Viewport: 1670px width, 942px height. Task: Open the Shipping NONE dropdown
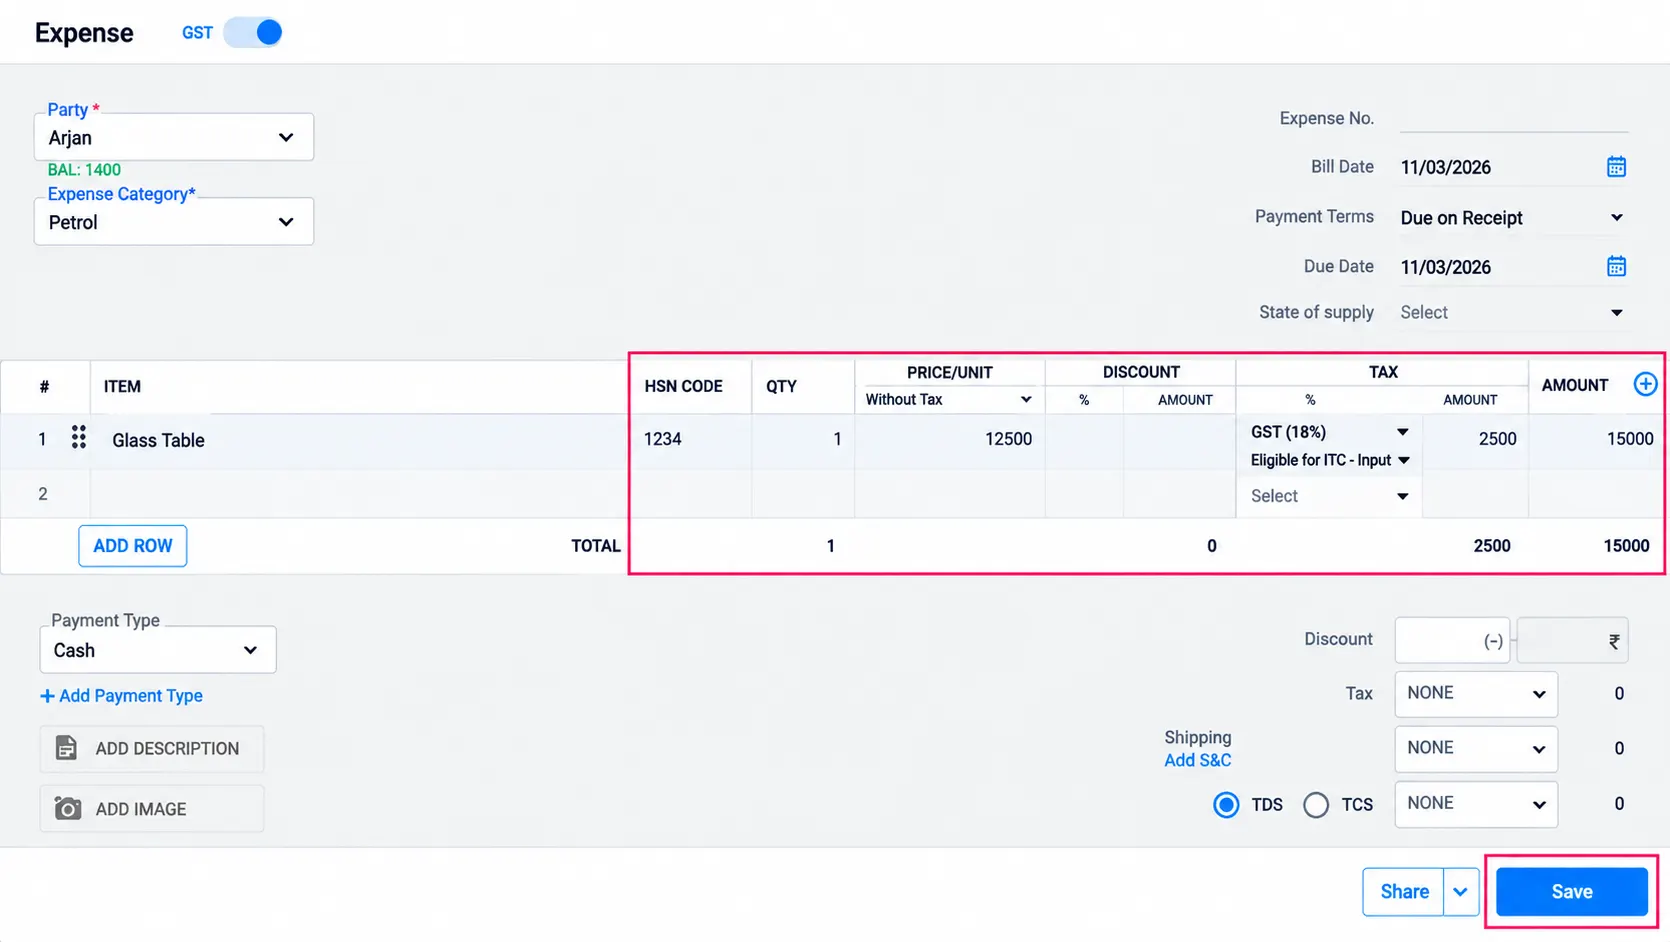(1476, 749)
